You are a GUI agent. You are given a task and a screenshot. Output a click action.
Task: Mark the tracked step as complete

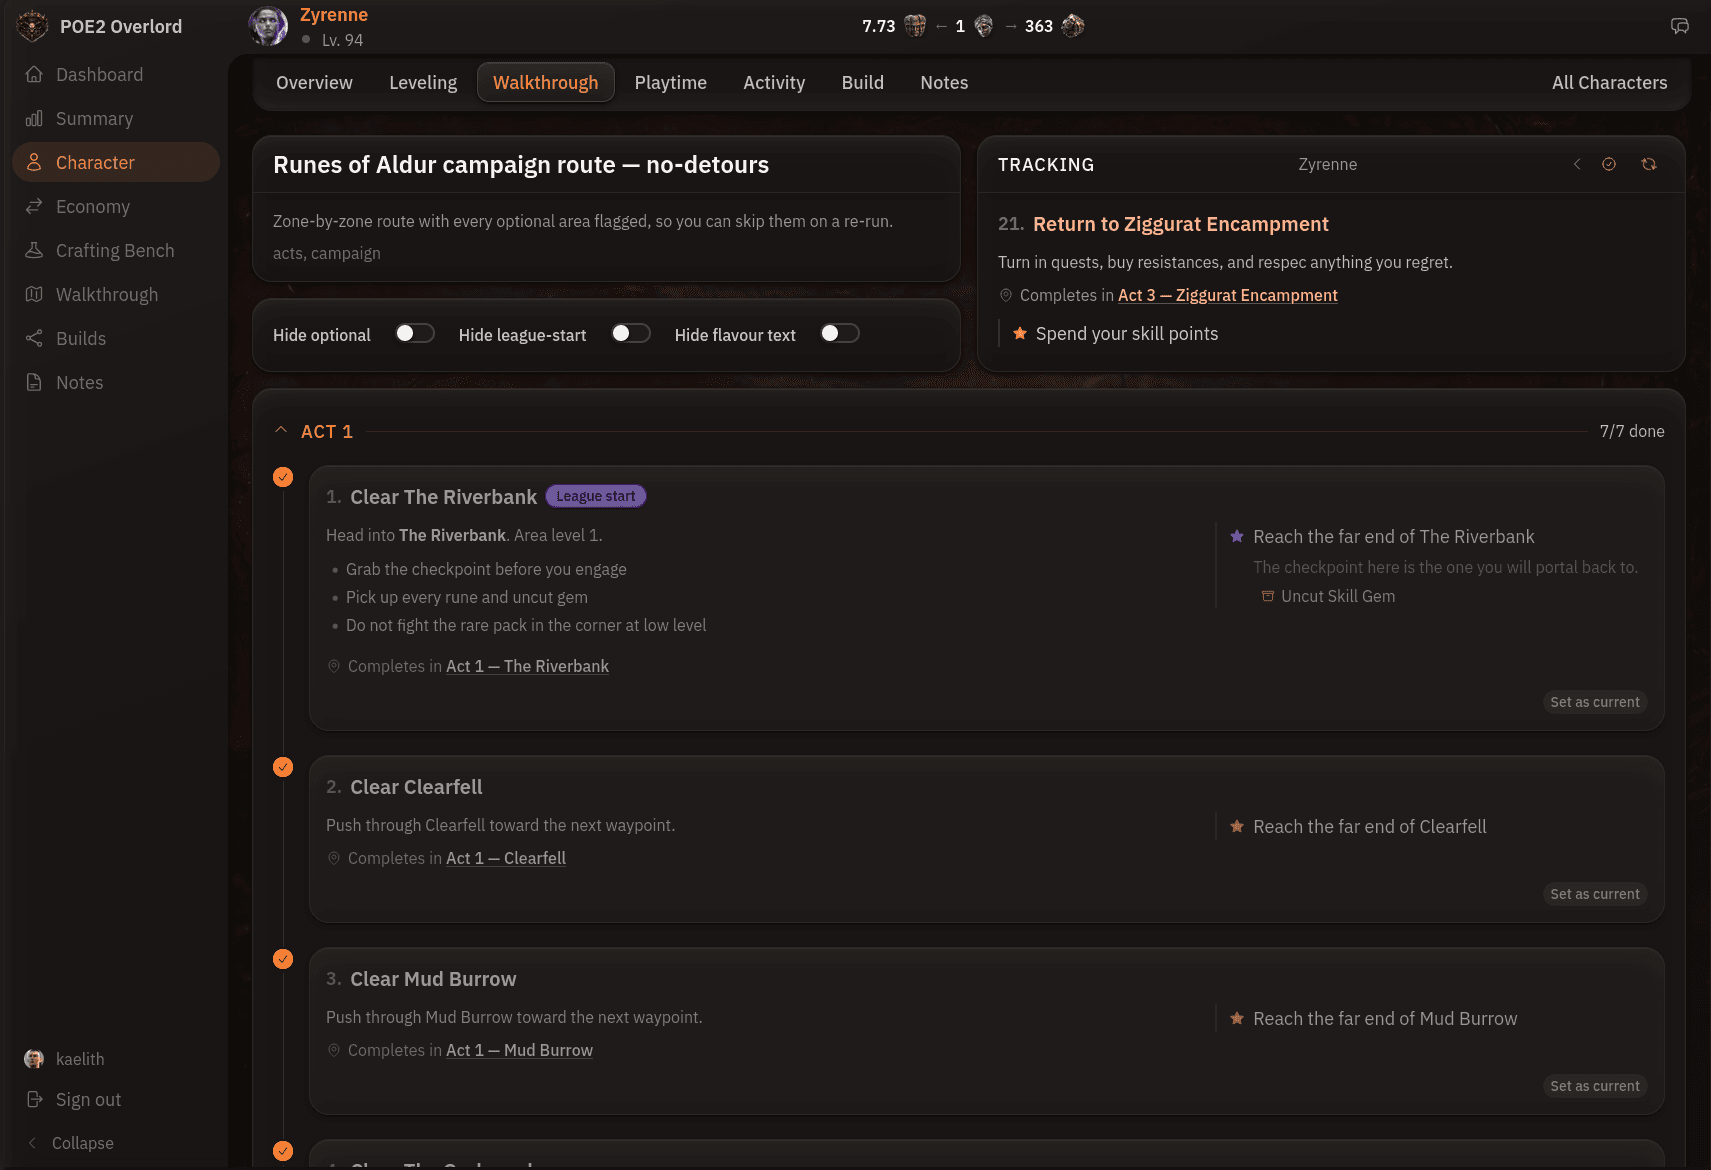pos(1609,164)
